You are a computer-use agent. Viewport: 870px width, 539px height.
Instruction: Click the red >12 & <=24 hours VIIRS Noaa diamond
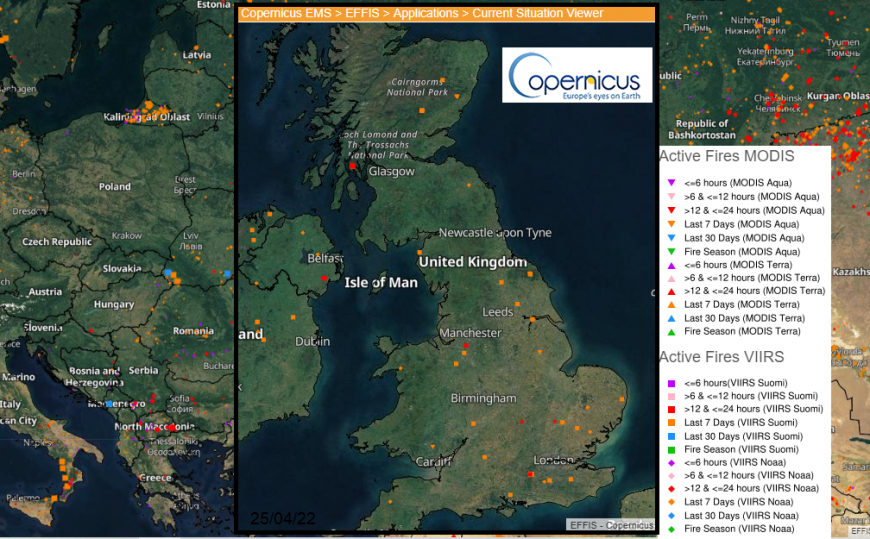point(671,488)
